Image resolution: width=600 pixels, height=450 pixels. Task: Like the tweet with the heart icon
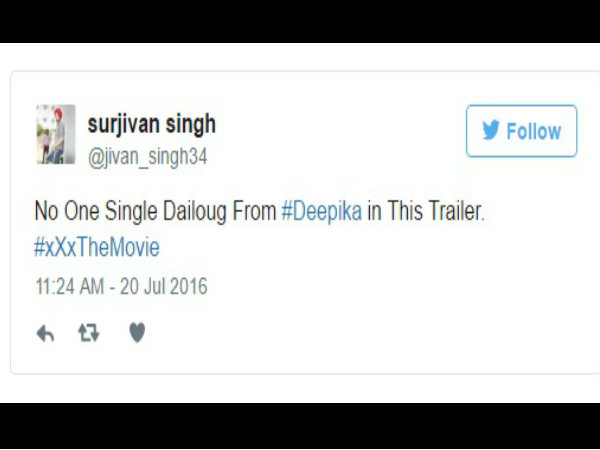(137, 332)
